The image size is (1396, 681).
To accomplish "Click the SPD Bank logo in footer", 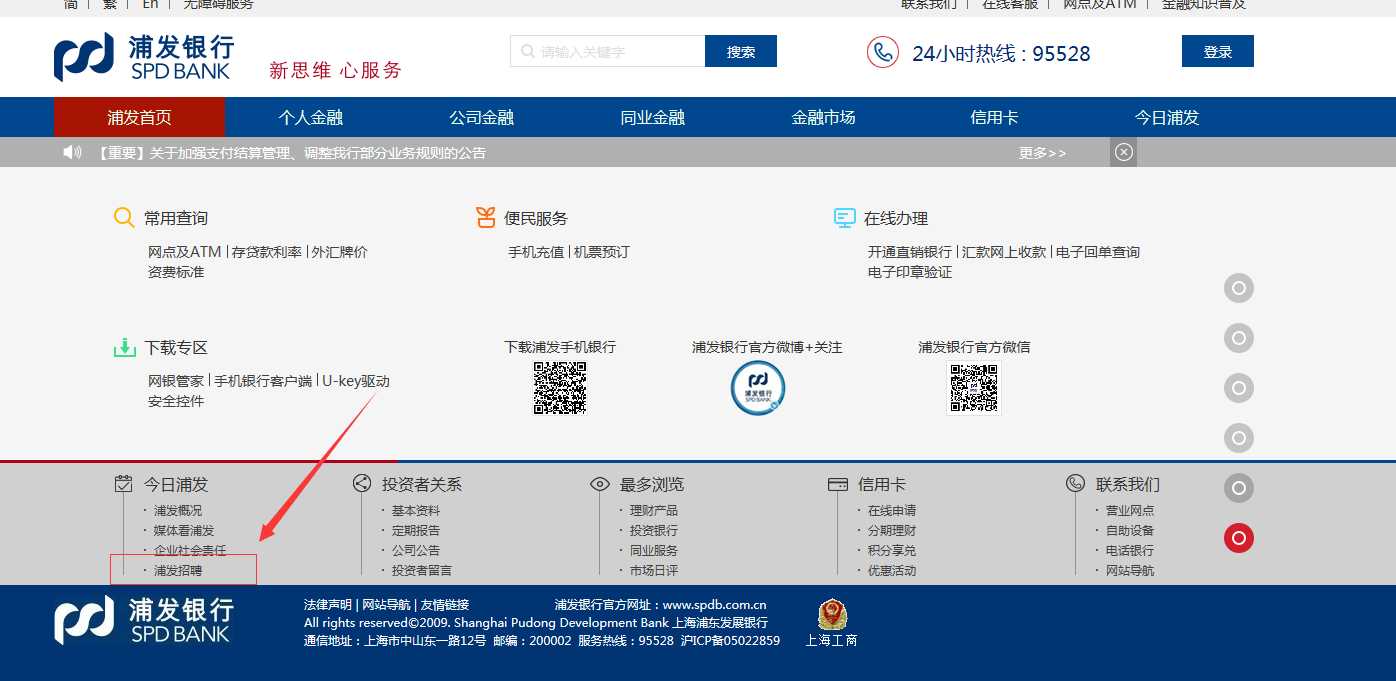I will click(144, 621).
